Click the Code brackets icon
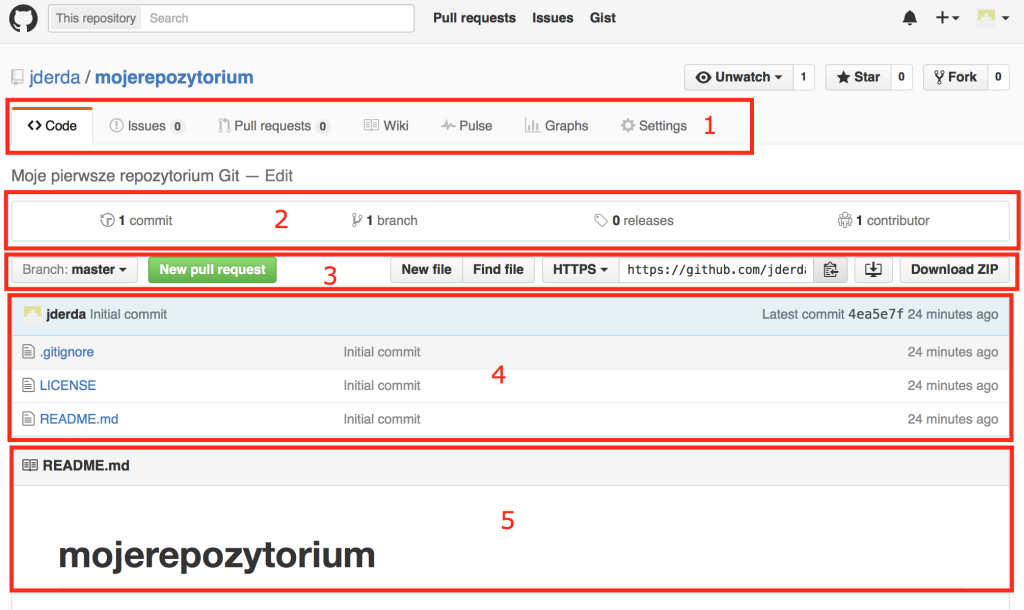 (35, 125)
